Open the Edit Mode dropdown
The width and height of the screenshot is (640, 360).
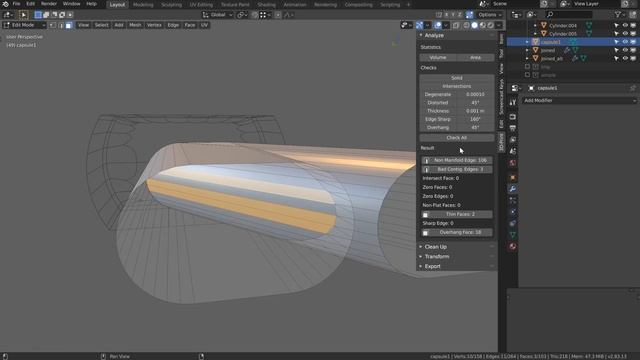click(x=24, y=25)
